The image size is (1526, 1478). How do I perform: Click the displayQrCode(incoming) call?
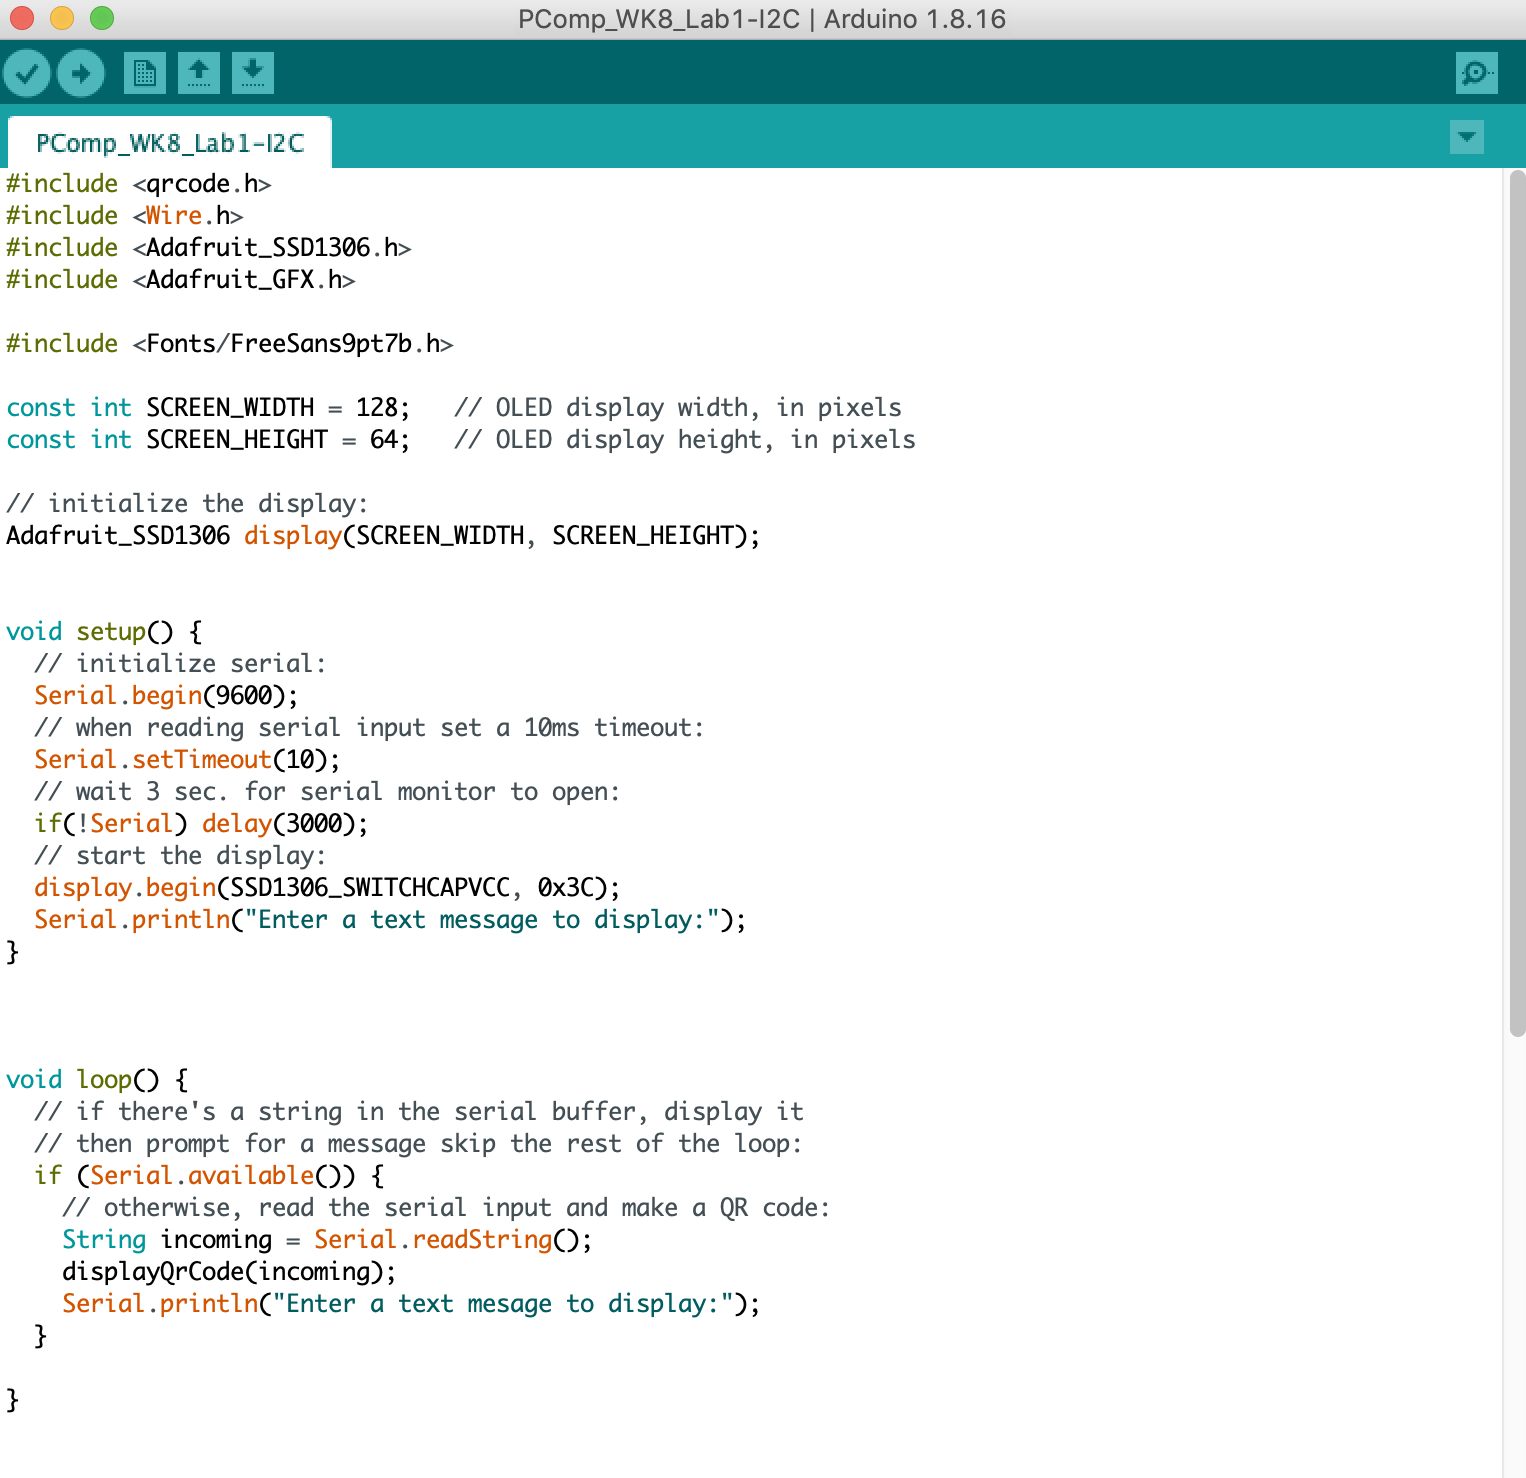tap(228, 1272)
